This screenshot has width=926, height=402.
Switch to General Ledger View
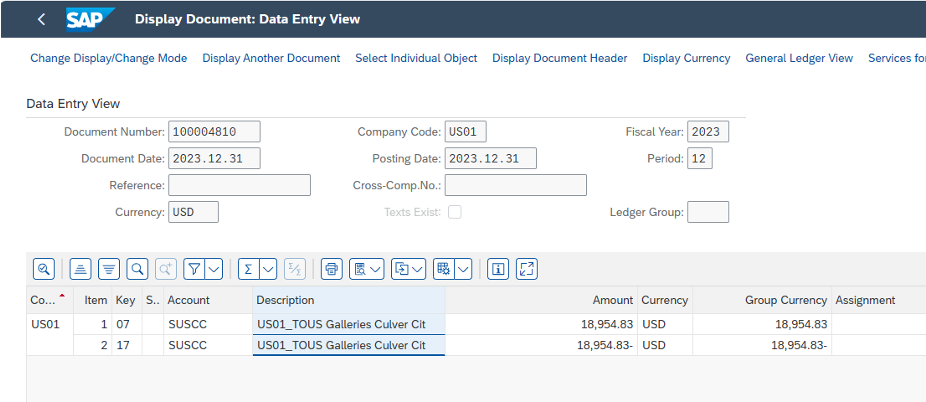[x=799, y=58]
